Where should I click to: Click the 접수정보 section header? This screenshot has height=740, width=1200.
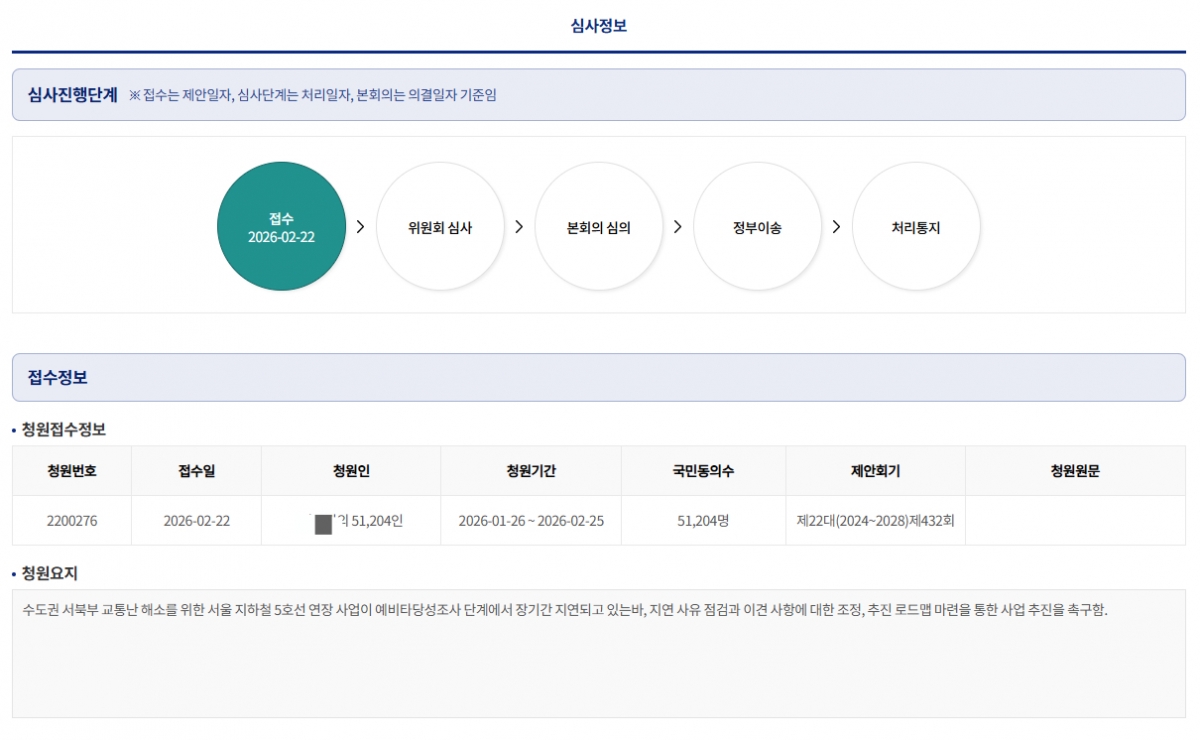pyautogui.click(x=58, y=378)
